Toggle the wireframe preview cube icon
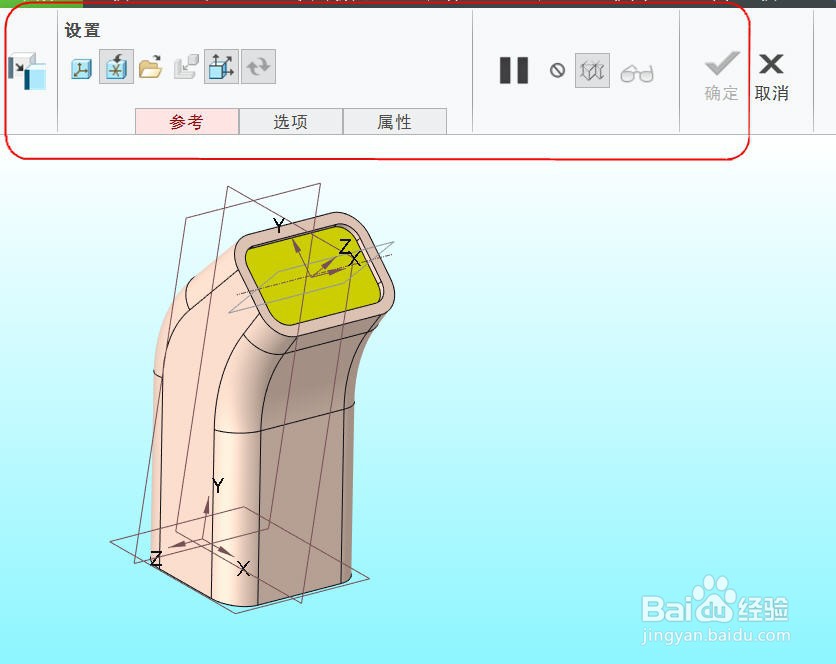The image size is (836, 664). pyautogui.click(x=592, y=70)
